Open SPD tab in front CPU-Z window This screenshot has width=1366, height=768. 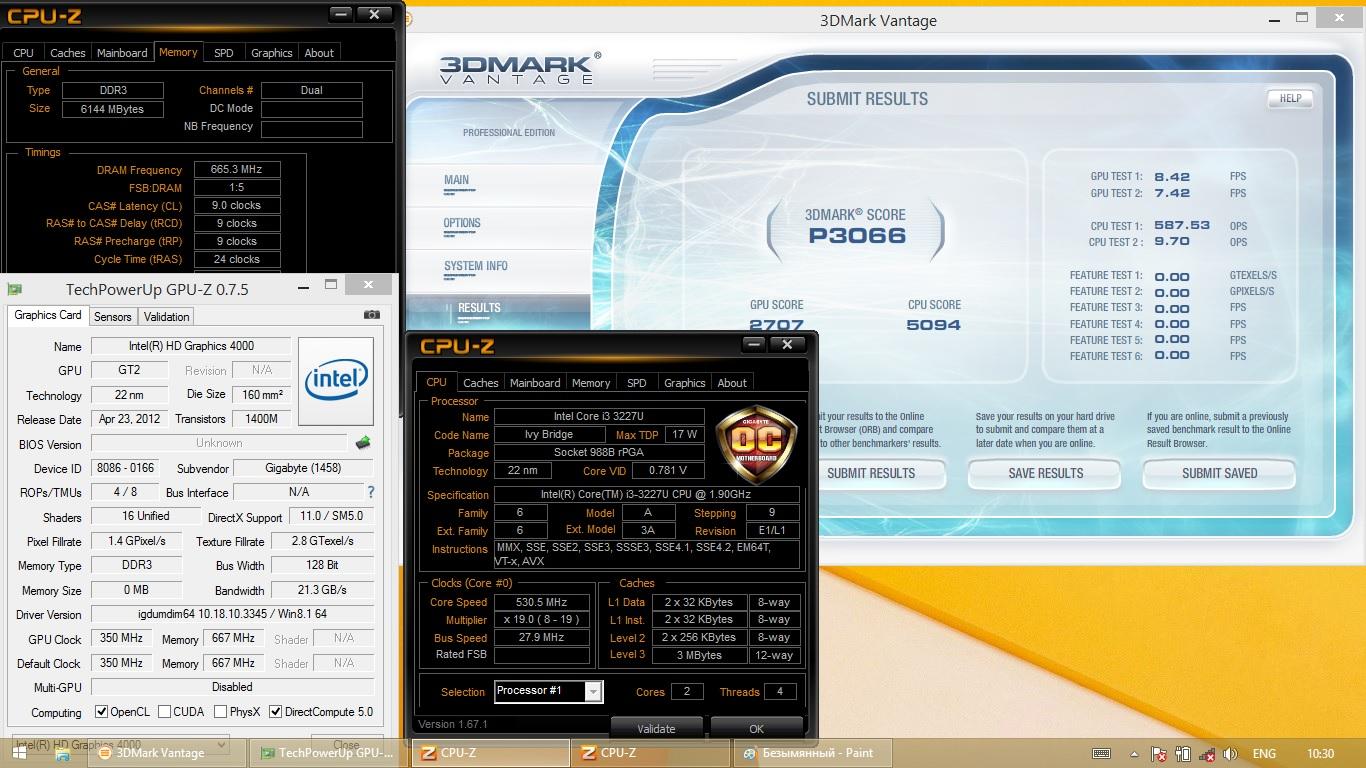pyautogui.click(x=637, y=383)
